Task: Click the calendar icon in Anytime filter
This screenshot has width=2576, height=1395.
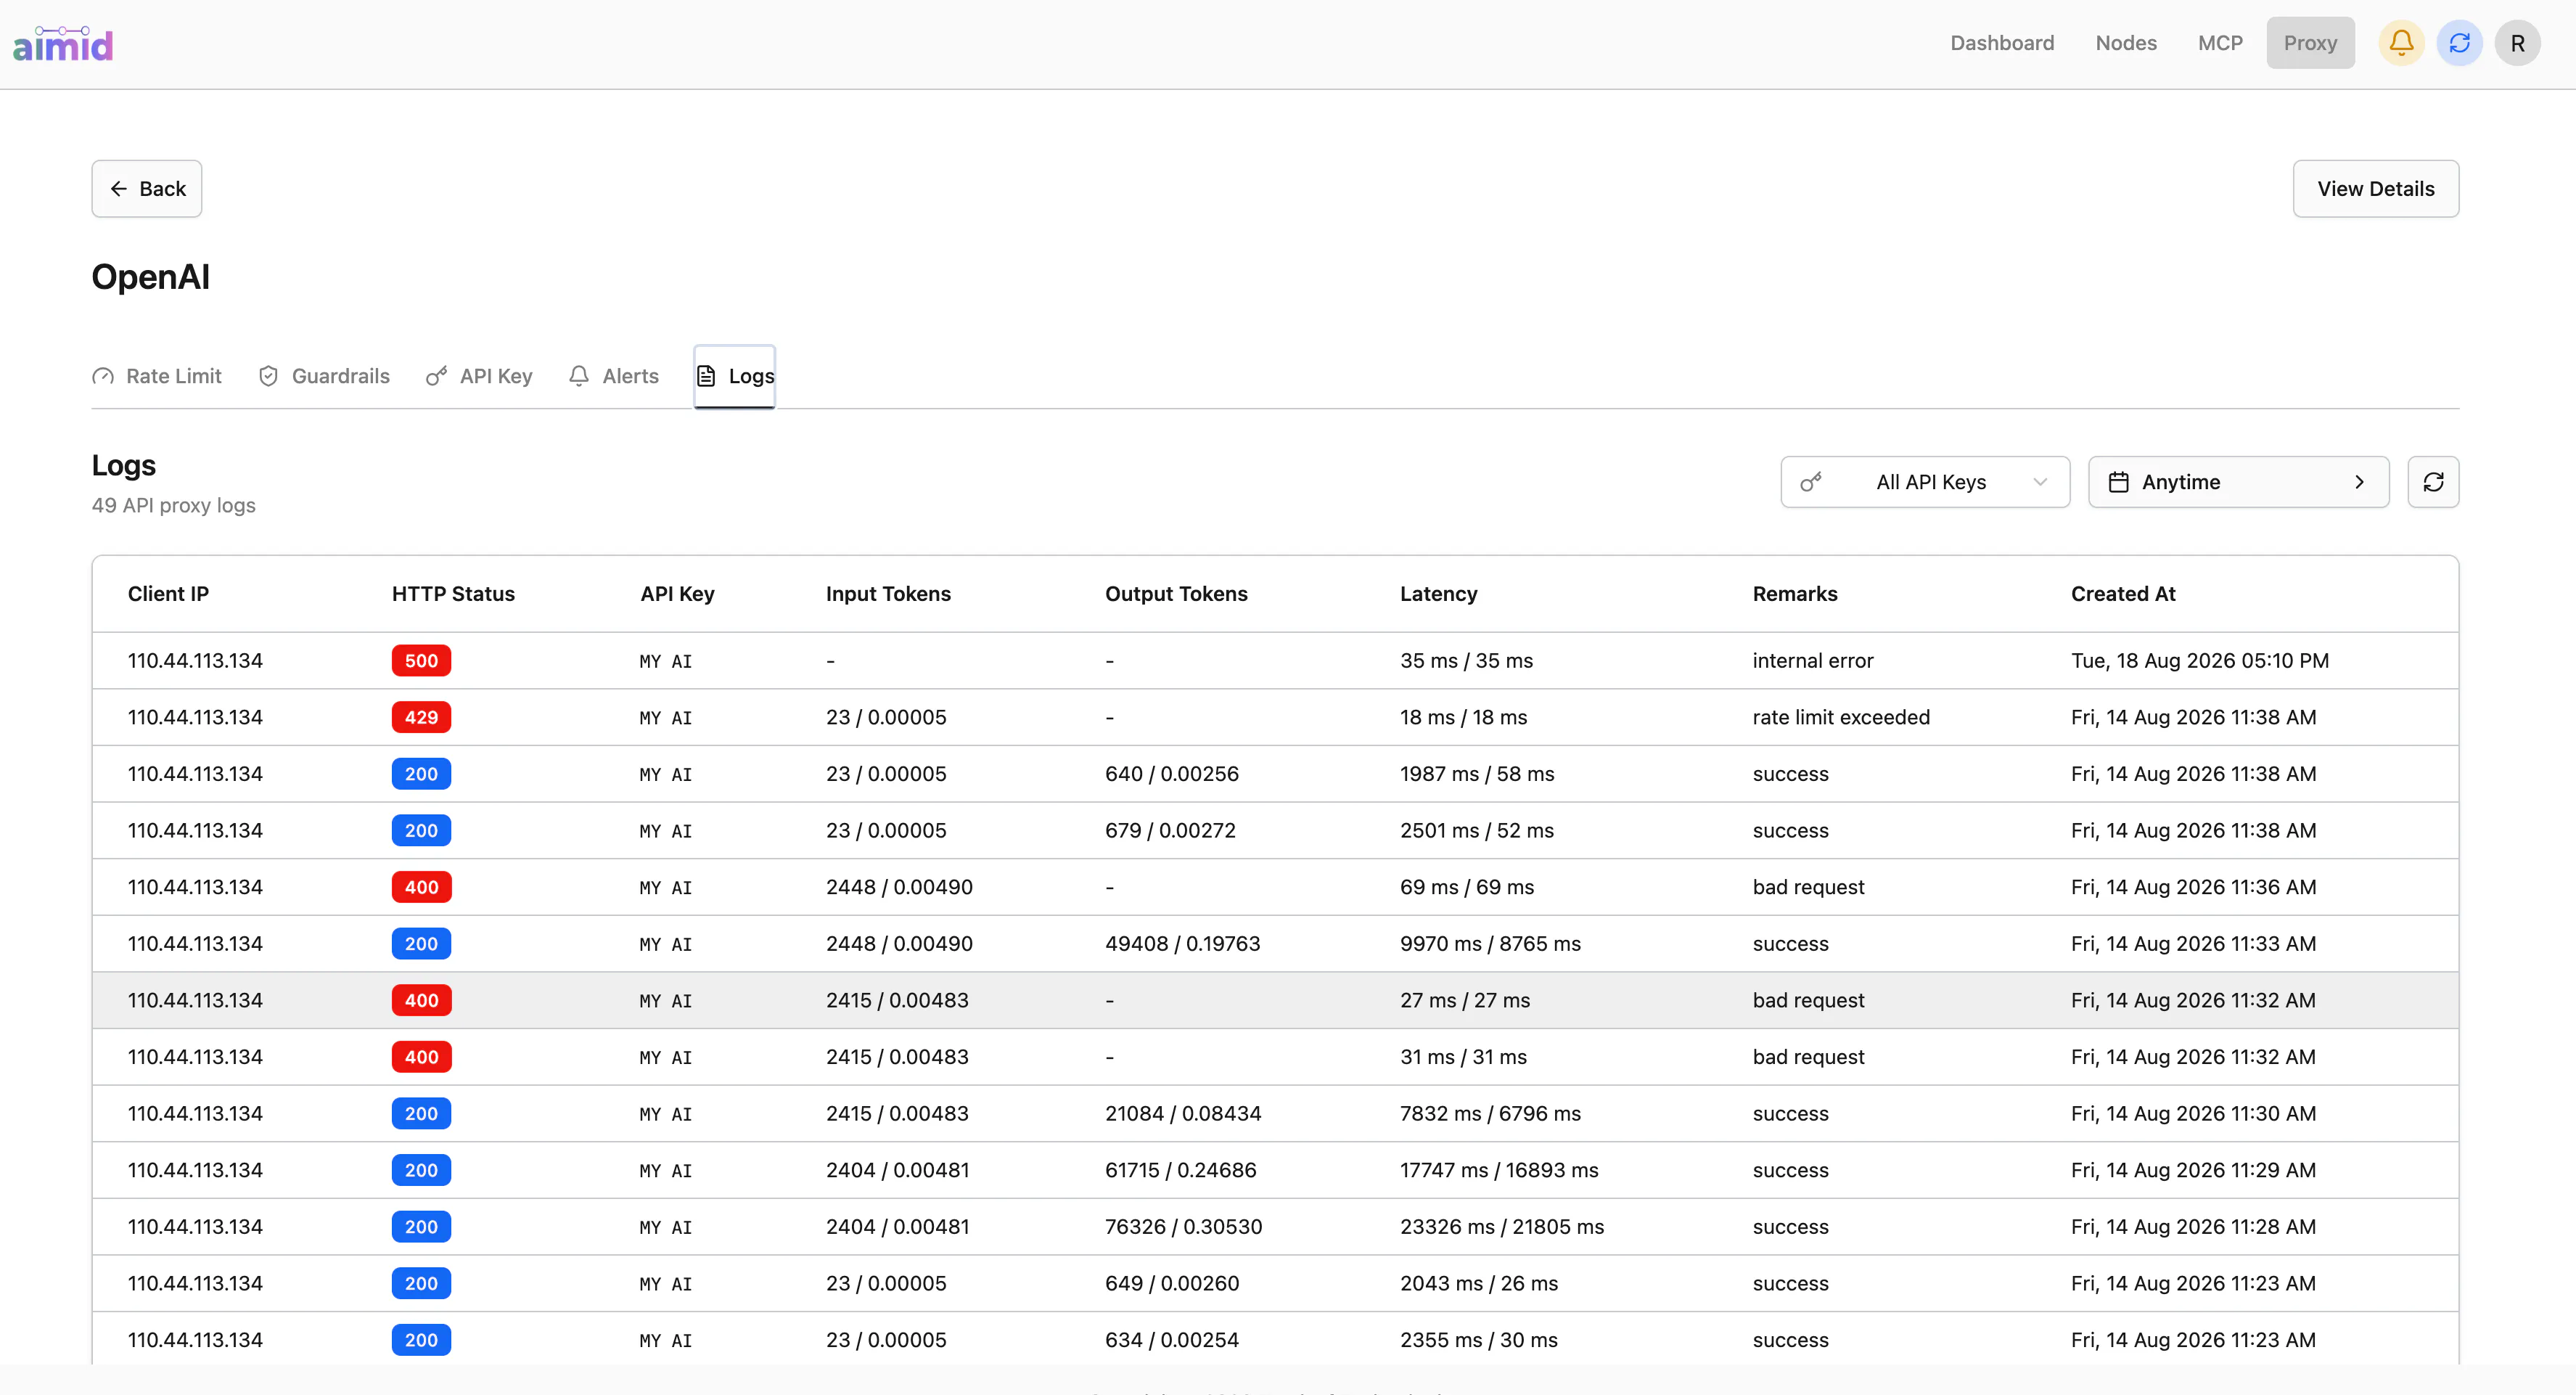Action: (2118, 482)
